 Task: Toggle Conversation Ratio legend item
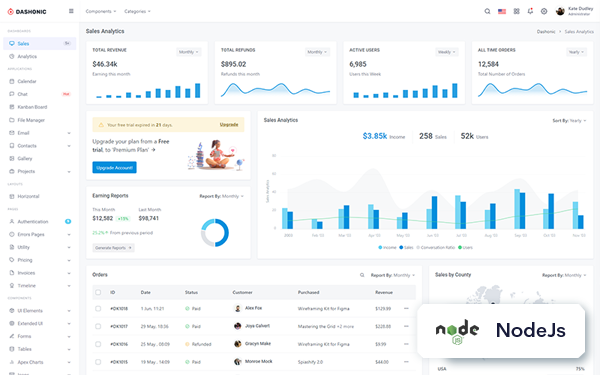(435, 247)
